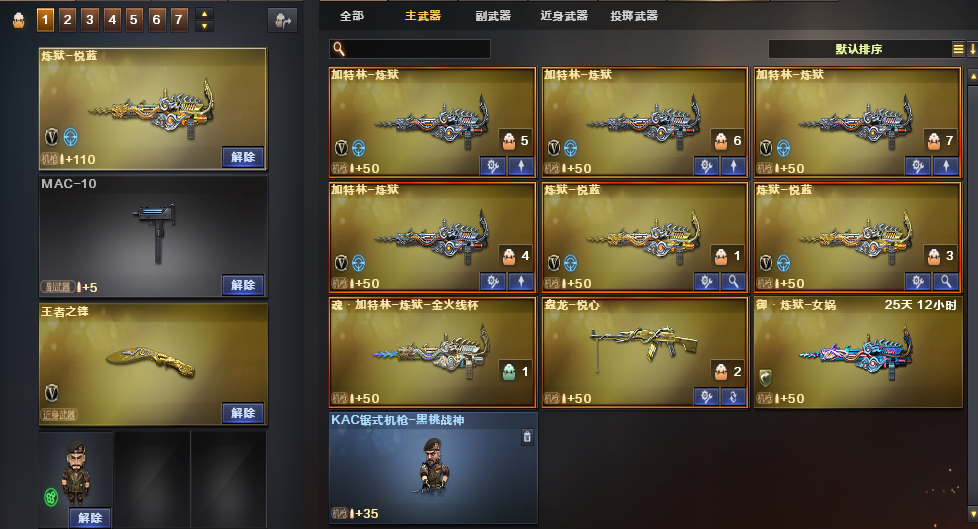Click 解除 button on 王者之锋 slot
Image resolution: width=978 pixels, height=529 pixels.
[x=243, y=413]
